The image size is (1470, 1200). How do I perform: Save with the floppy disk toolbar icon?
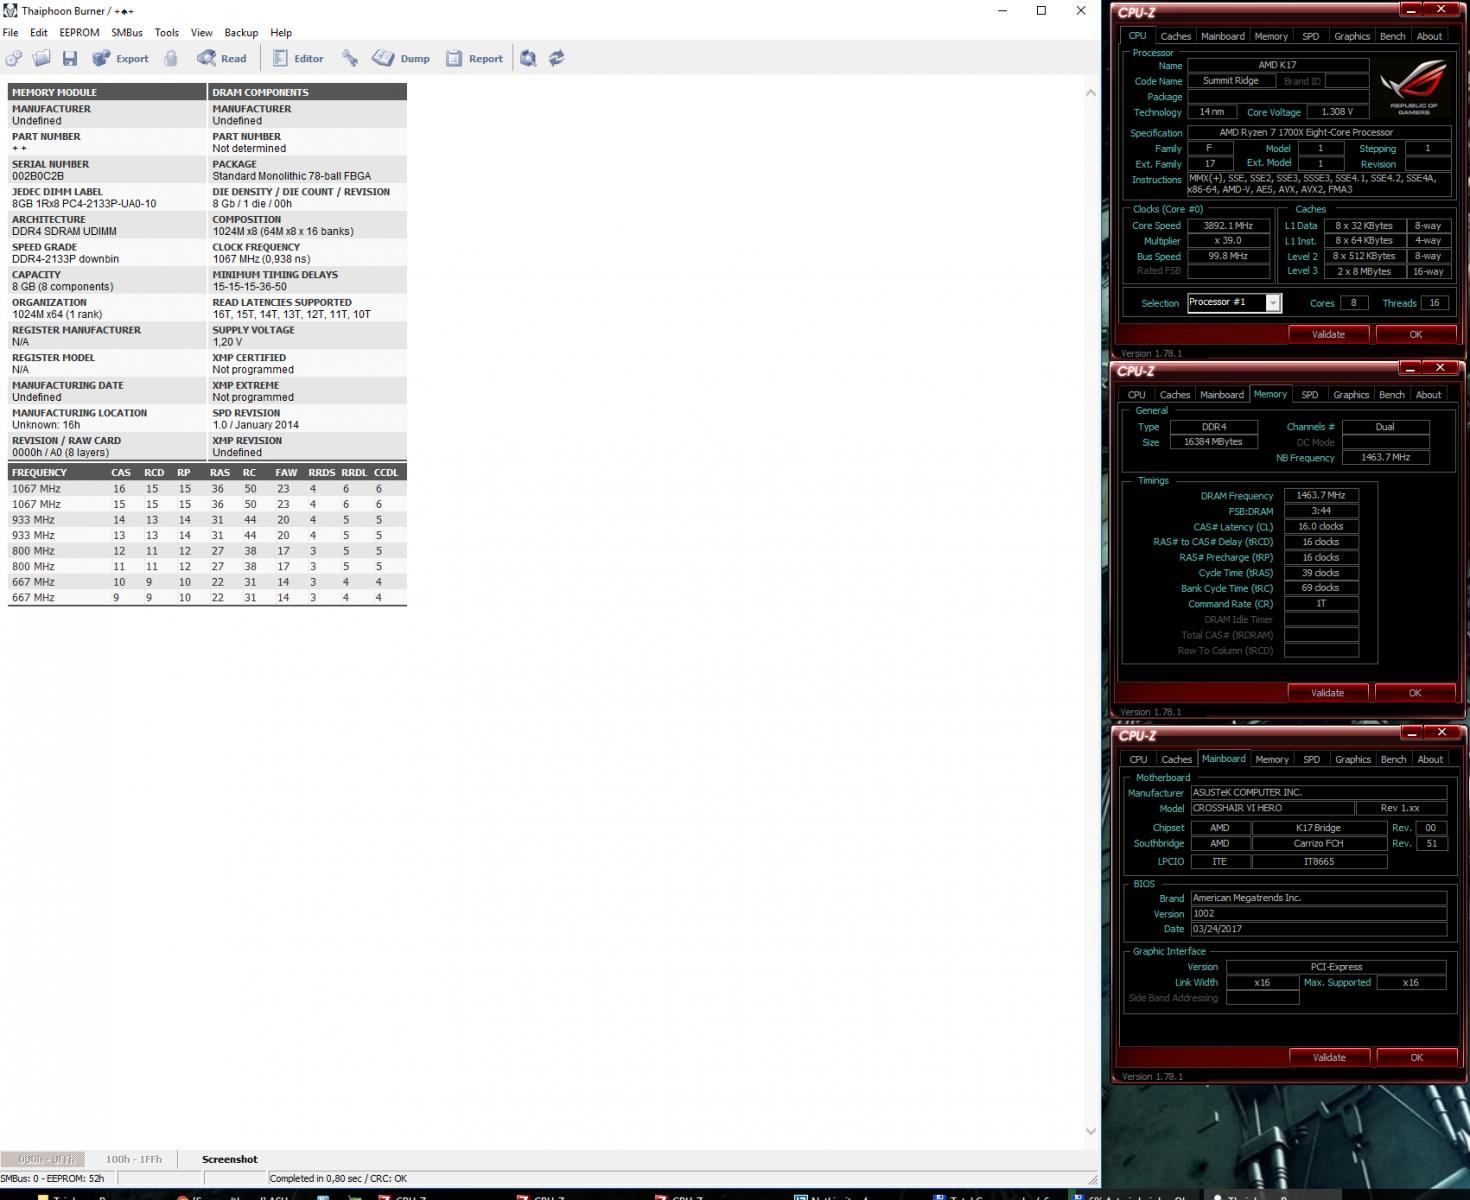pyautogui.click(x=70, y=59)
